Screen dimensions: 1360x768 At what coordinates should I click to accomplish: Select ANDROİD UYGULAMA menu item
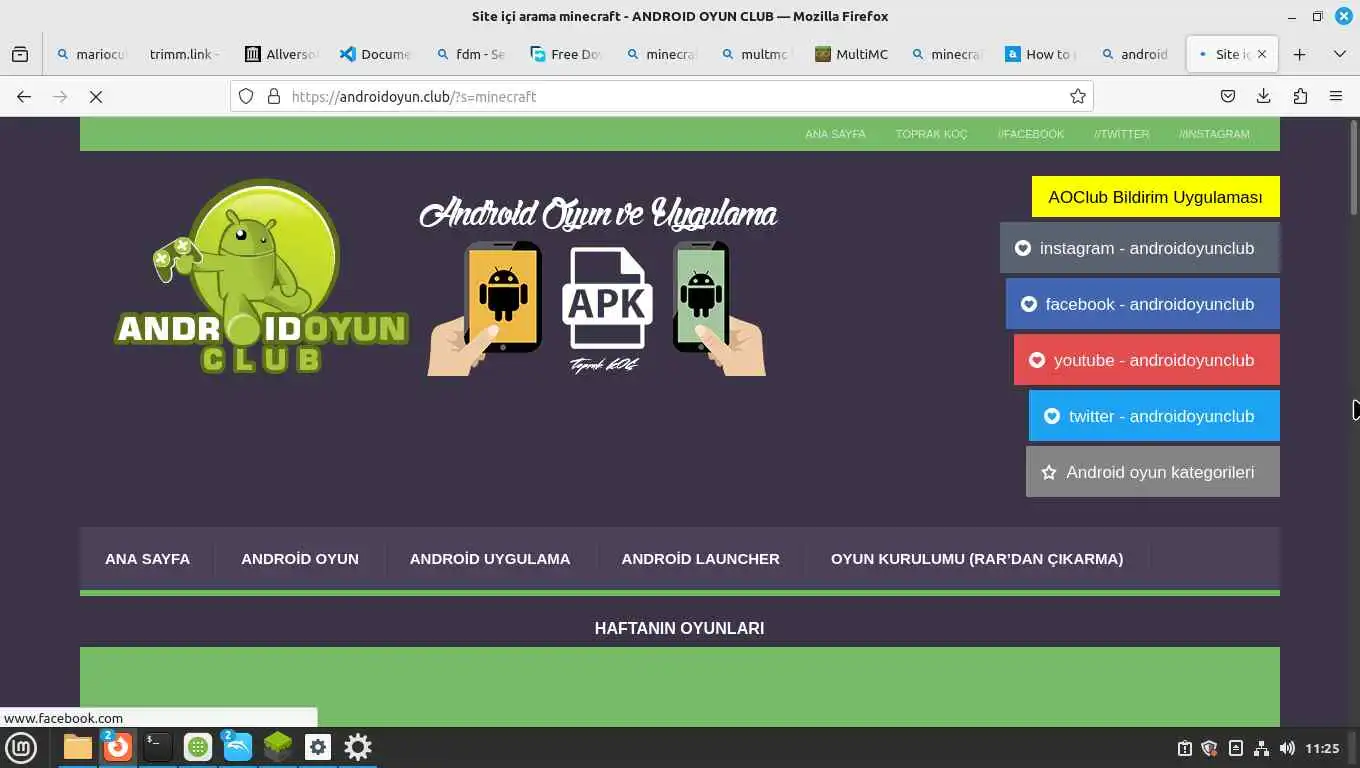pos(490,559)
